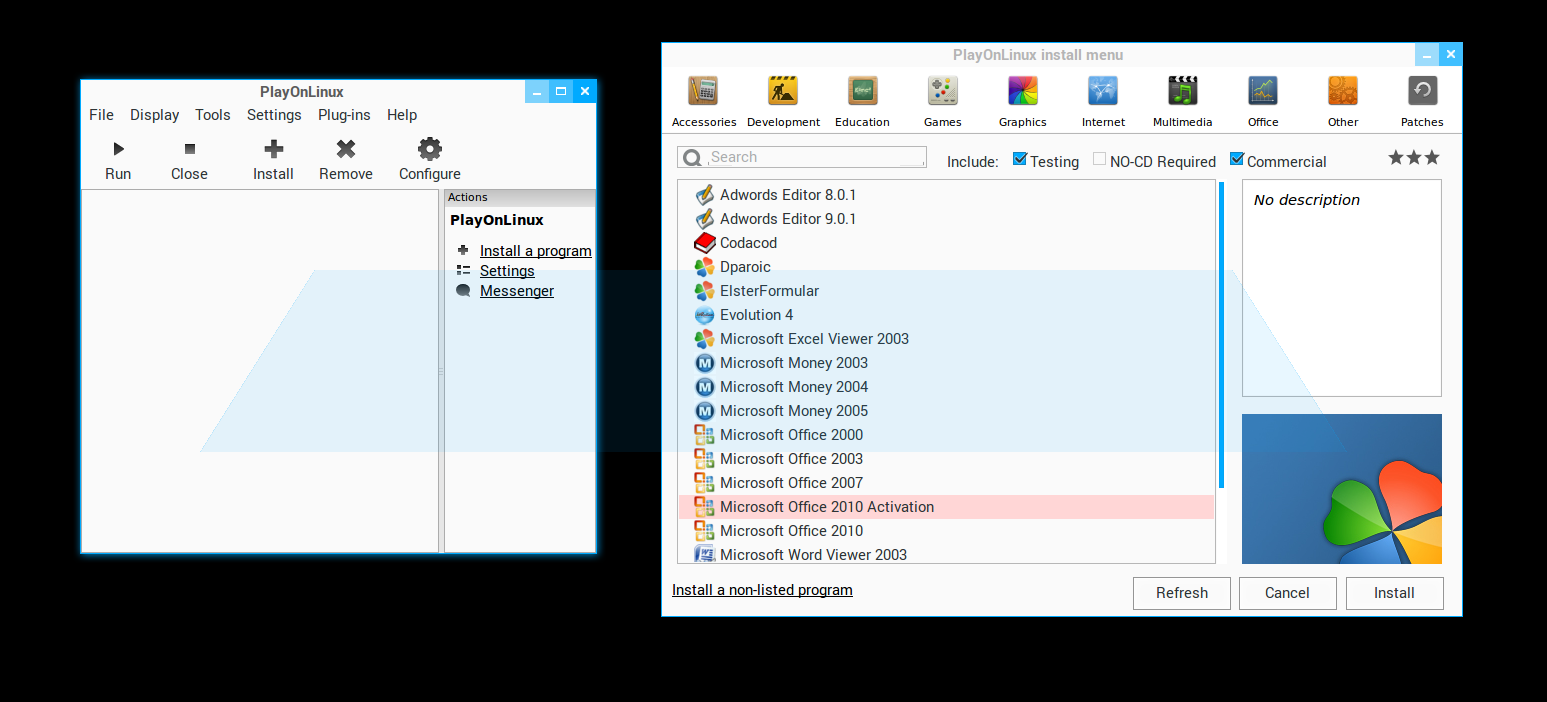Select the Development category icon
This screenshot has width=1547, height=702.
[x=783, y=92]
